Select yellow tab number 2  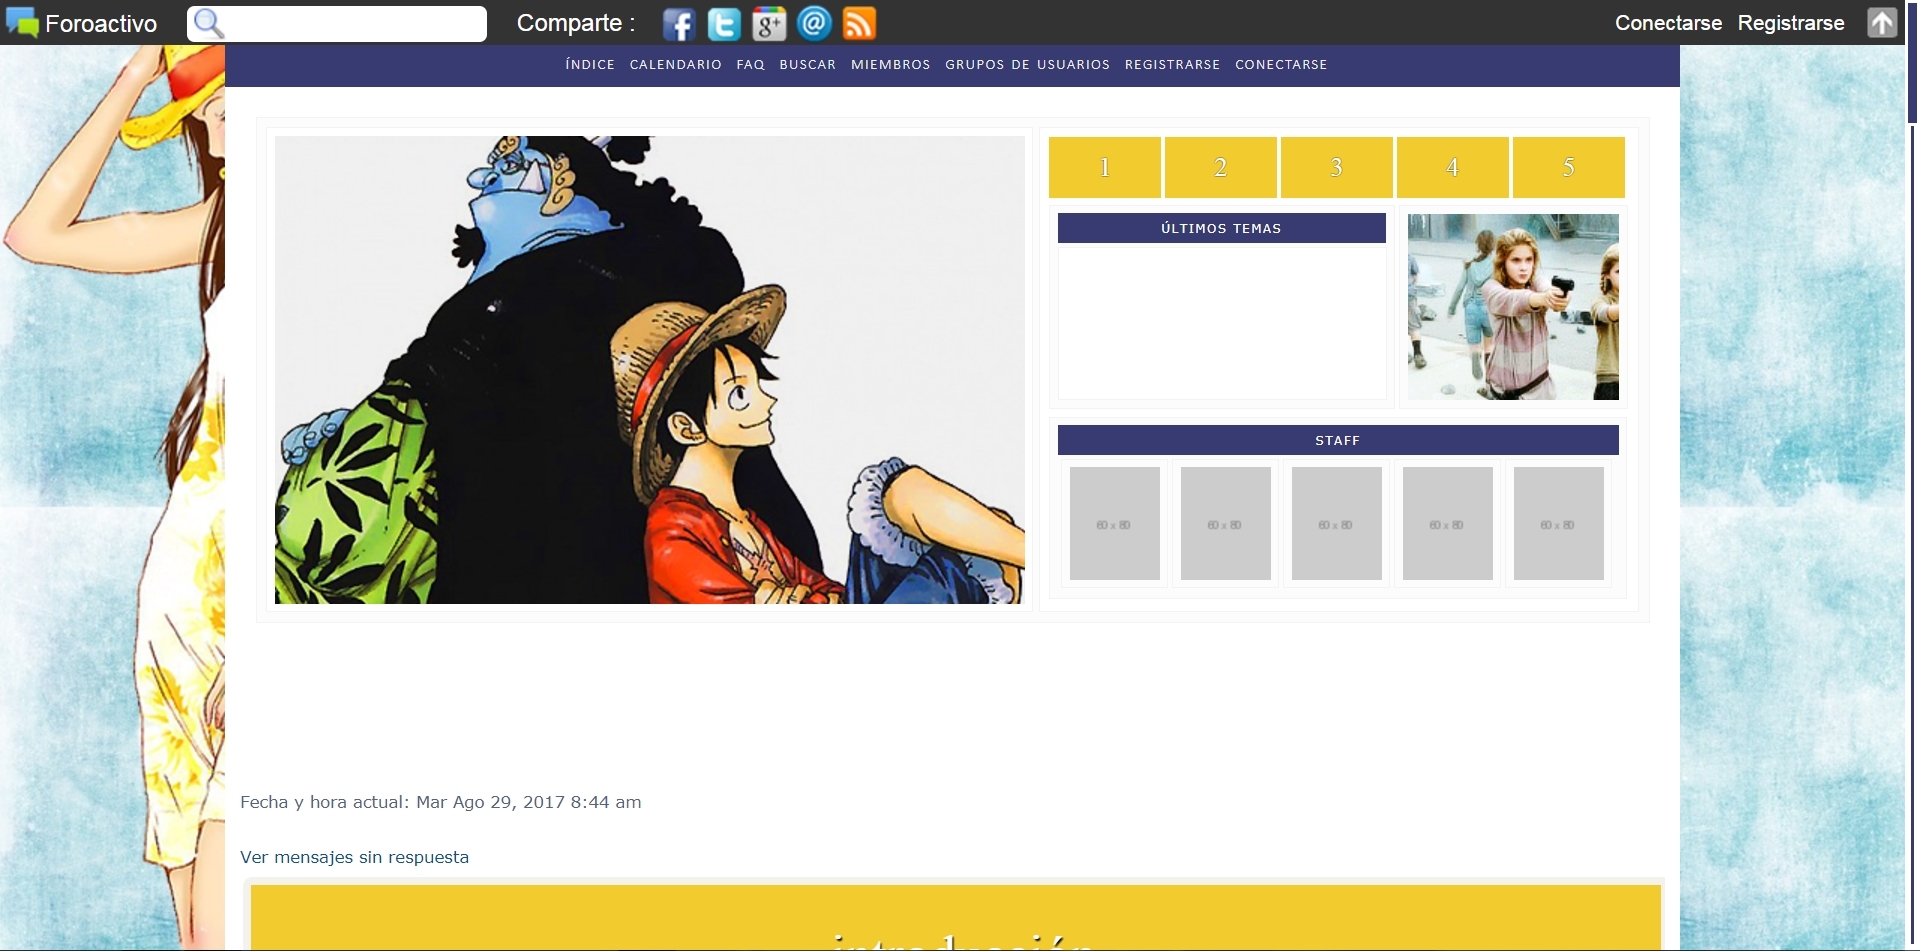tap(1221, 167)
